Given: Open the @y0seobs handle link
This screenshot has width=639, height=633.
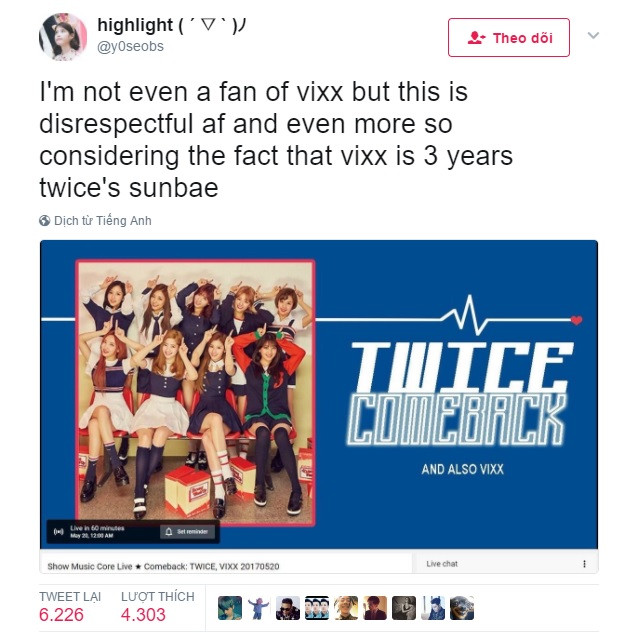Looking at the screenshot, I should pos(130,46).
